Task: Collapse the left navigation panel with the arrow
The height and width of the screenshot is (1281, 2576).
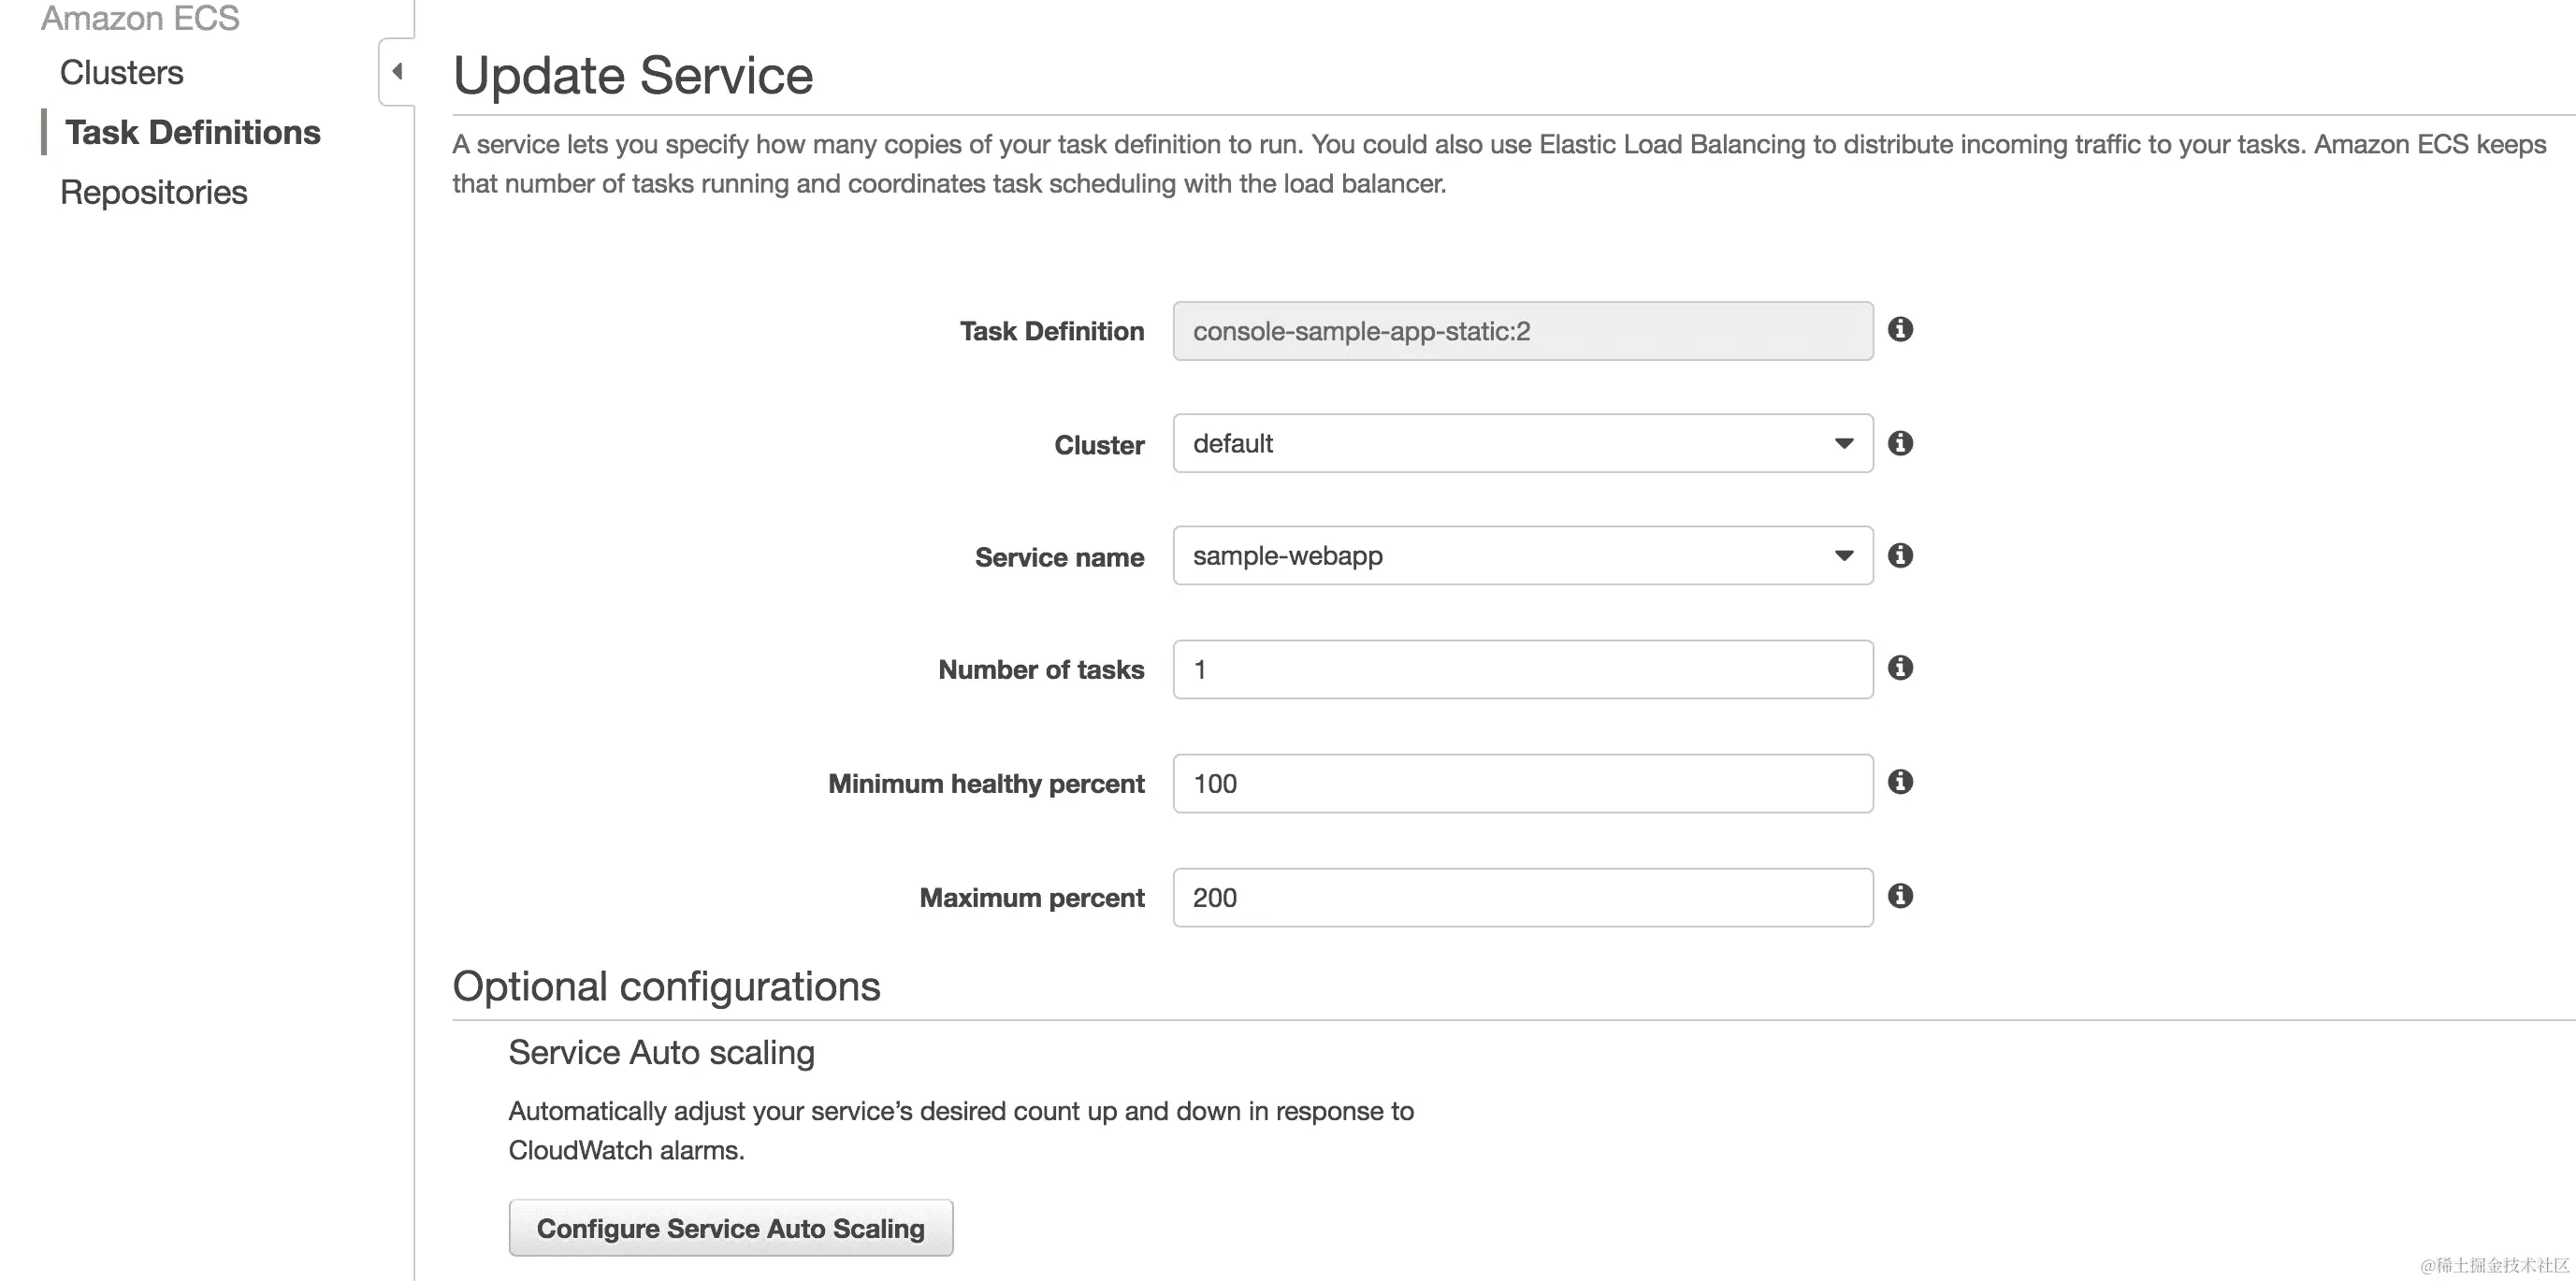Action: point(397,70)
